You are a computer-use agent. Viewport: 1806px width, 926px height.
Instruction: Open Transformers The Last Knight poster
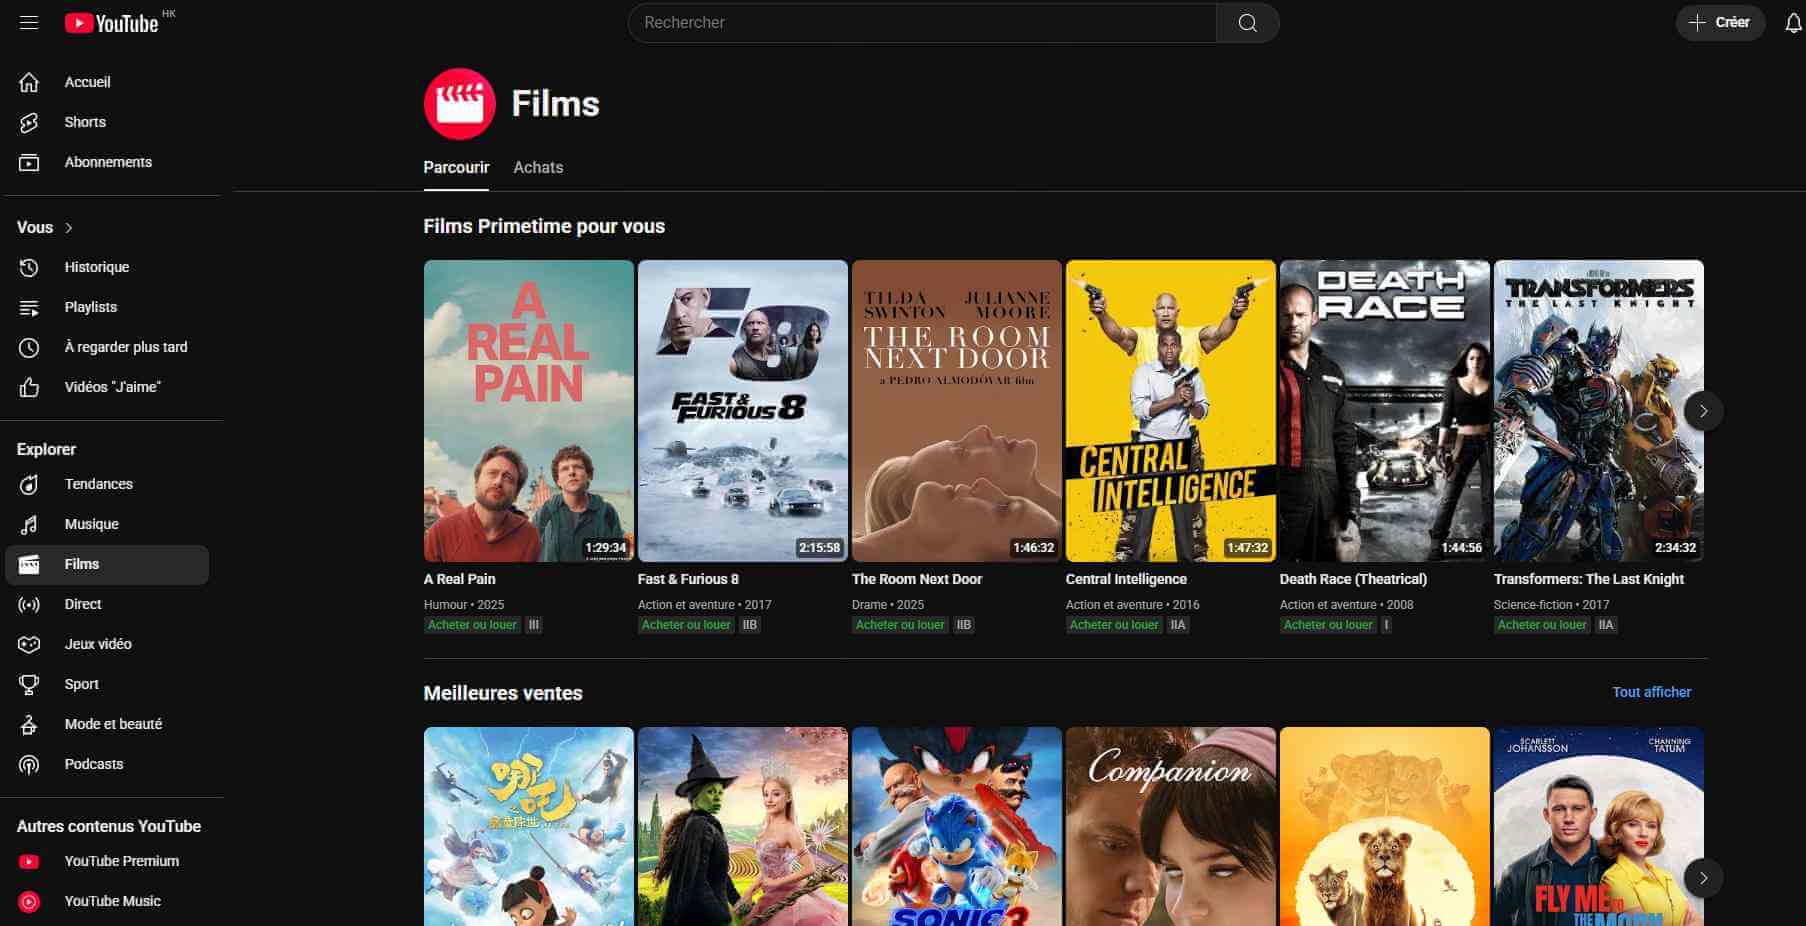pos(1599,411)
